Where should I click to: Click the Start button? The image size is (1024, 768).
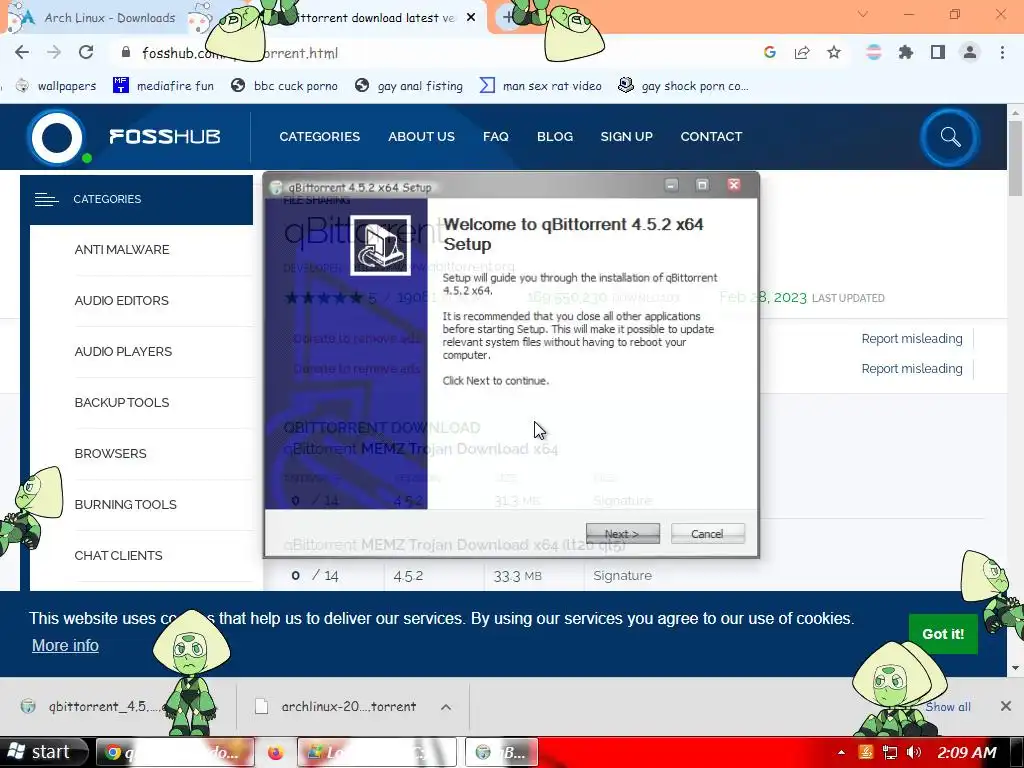(43, 752)
